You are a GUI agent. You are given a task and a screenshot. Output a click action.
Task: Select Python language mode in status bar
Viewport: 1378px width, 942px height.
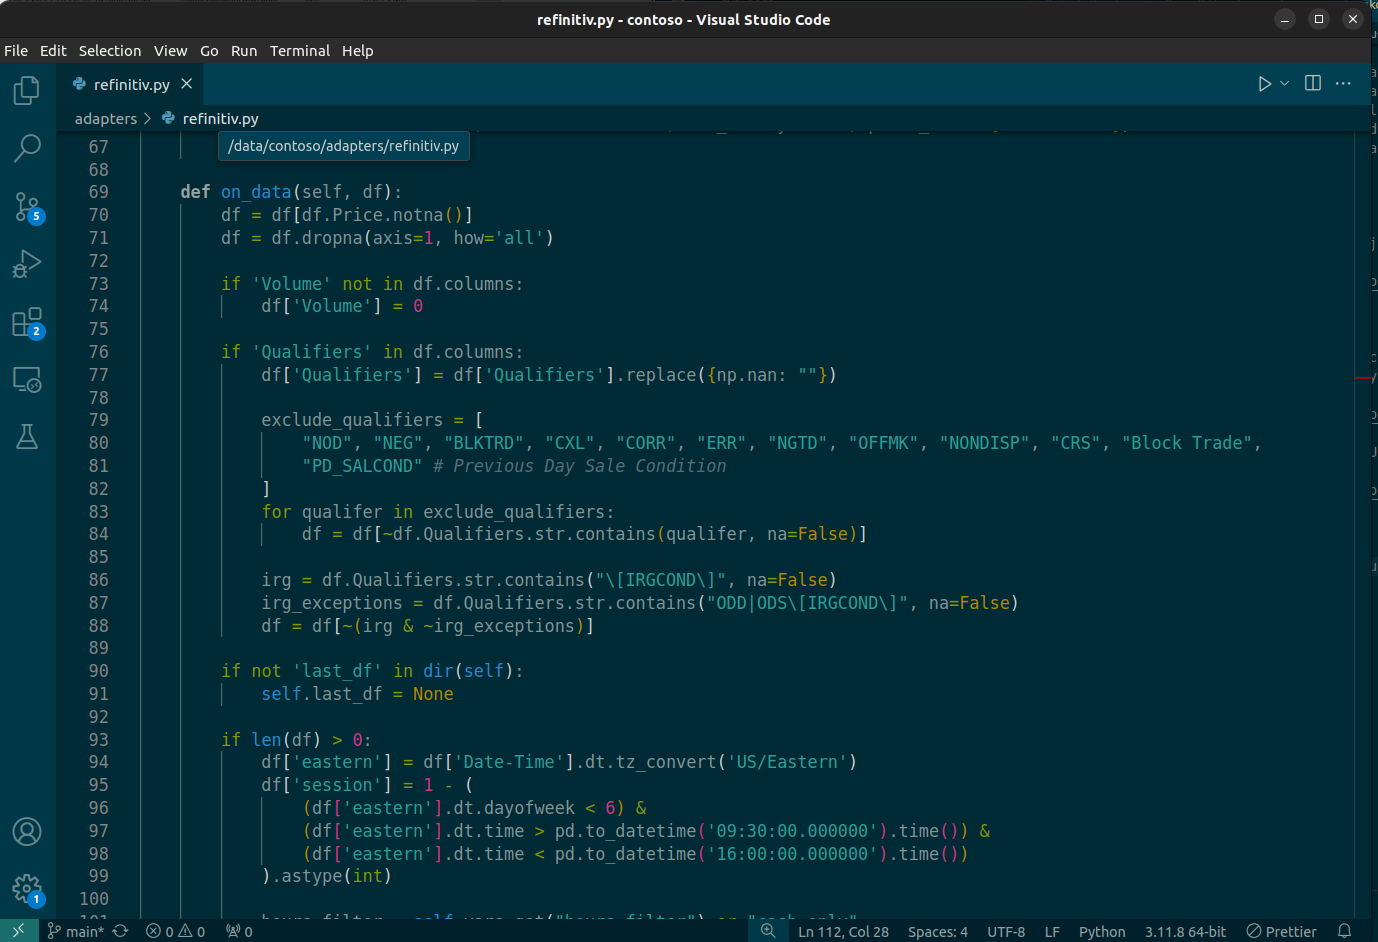coord(1101,931)
